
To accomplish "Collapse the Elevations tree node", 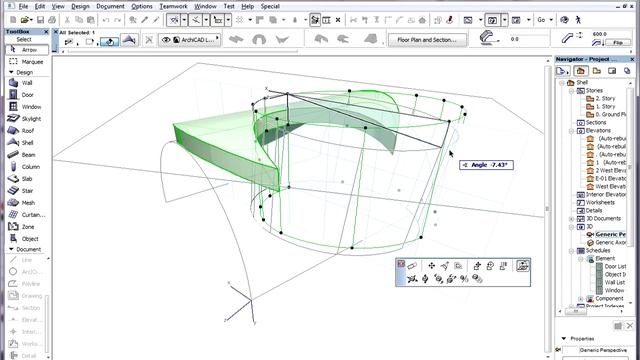I will coord(572,131).
